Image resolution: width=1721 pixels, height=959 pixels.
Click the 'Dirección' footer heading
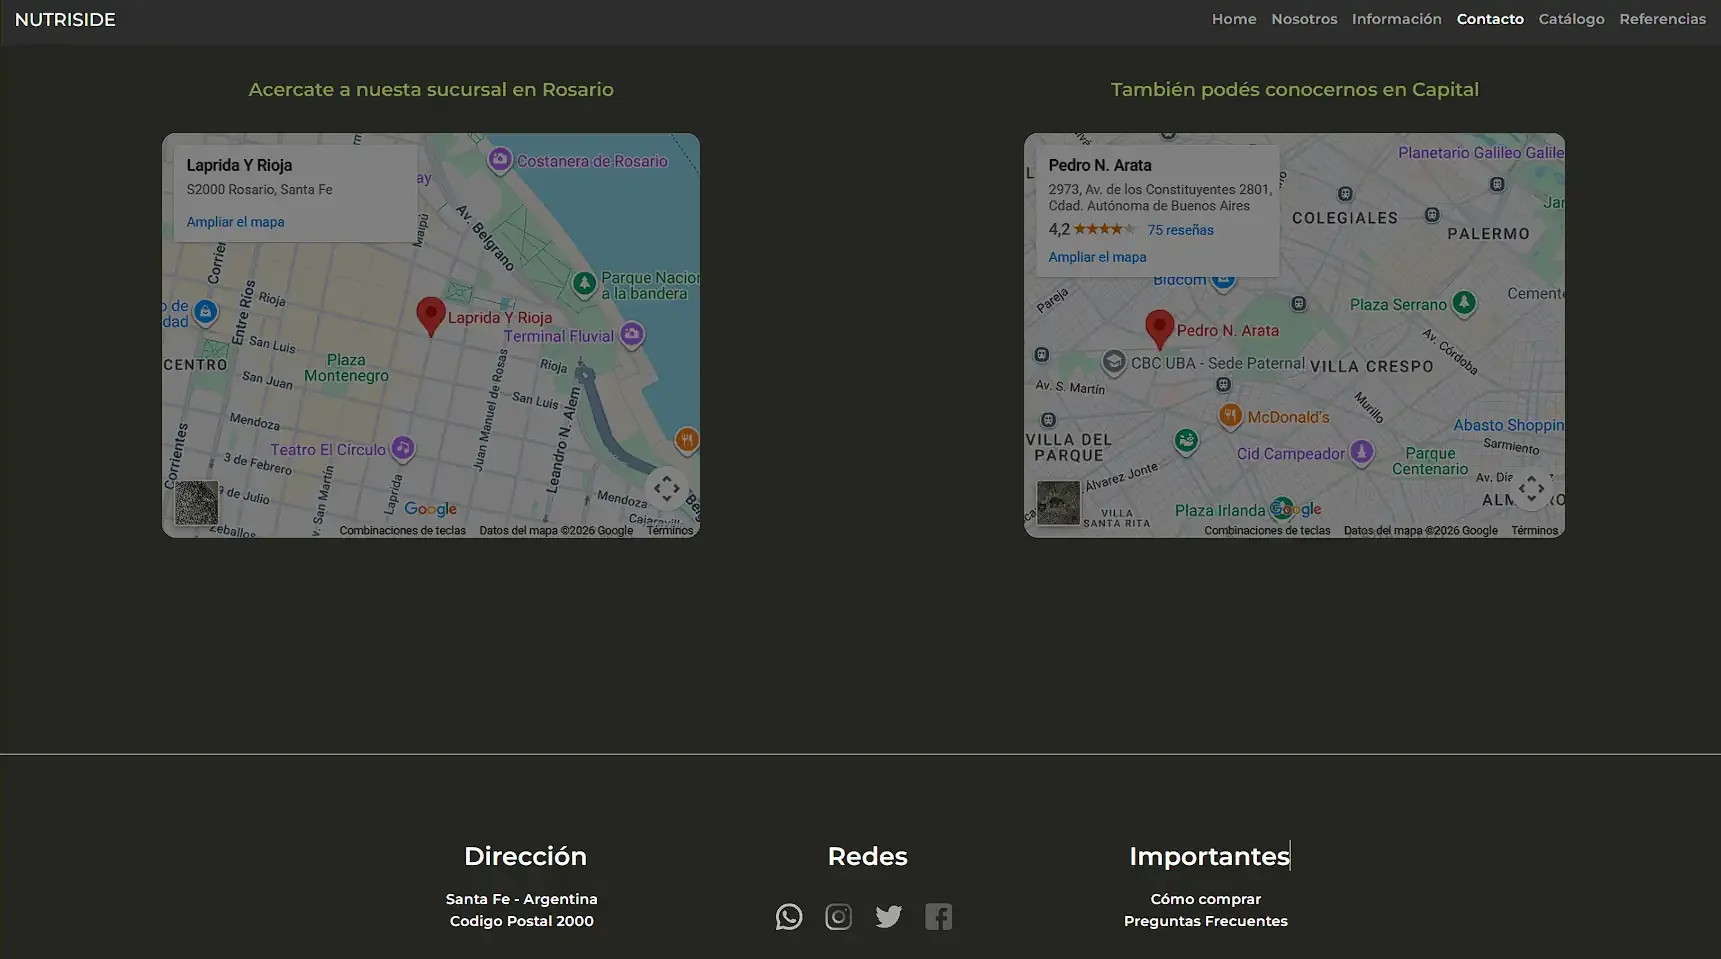(525, 856)
